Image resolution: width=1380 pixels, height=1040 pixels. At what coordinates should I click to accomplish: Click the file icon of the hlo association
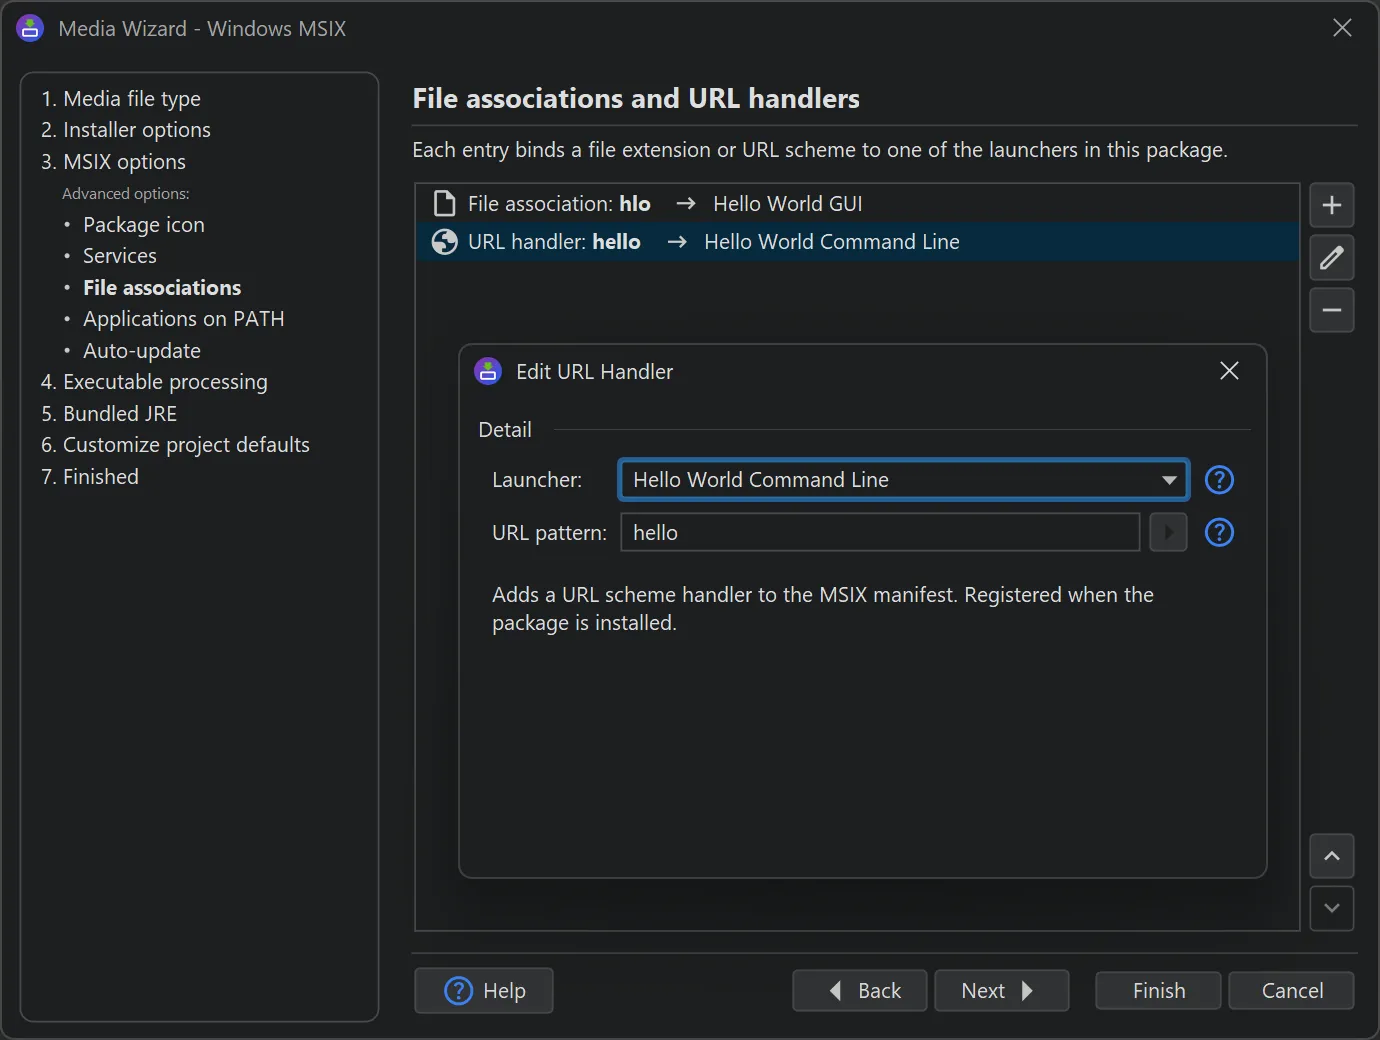pos(444,204)
